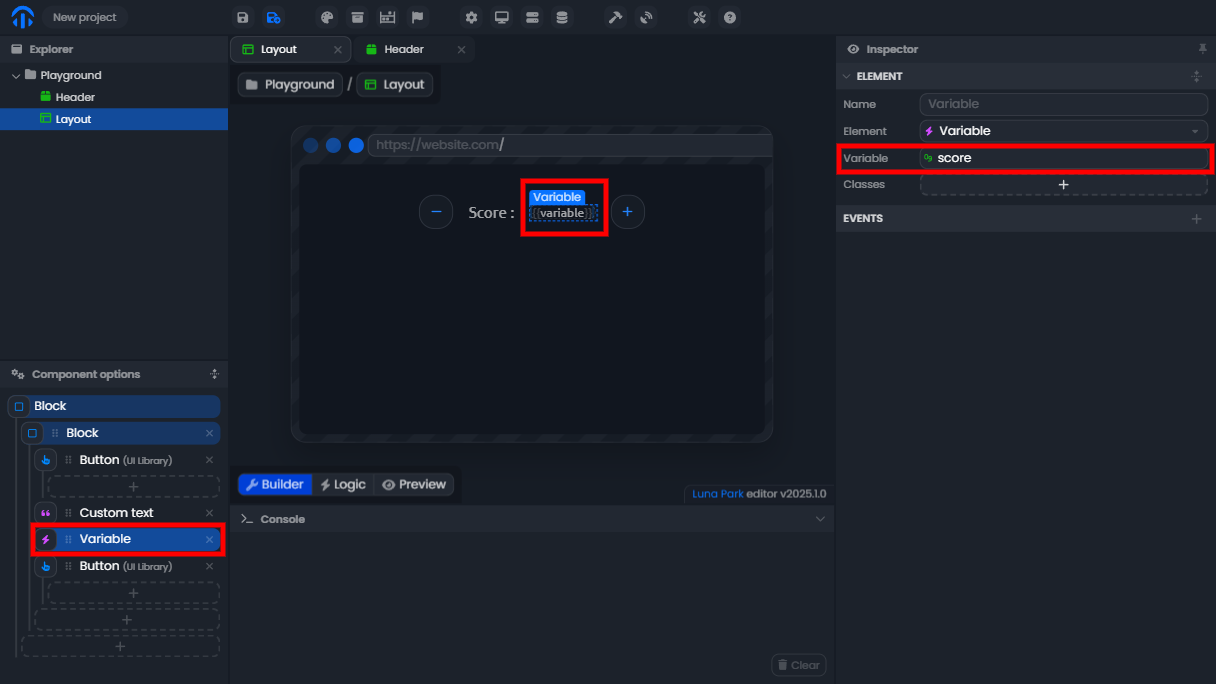The image size is (1216, 684).
Task: Click the hammer build icon
Action: (x=615, y=18)
